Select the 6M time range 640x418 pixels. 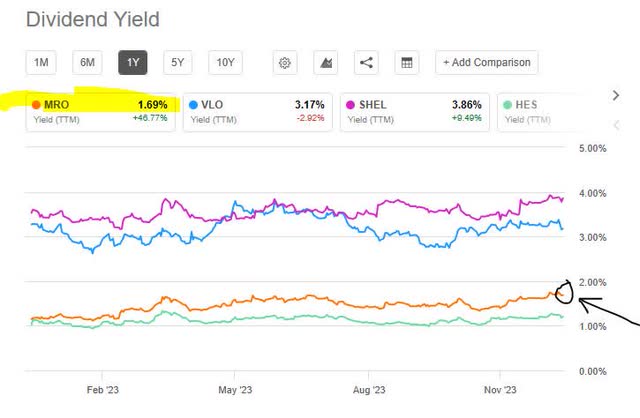[x=87, y=63]
